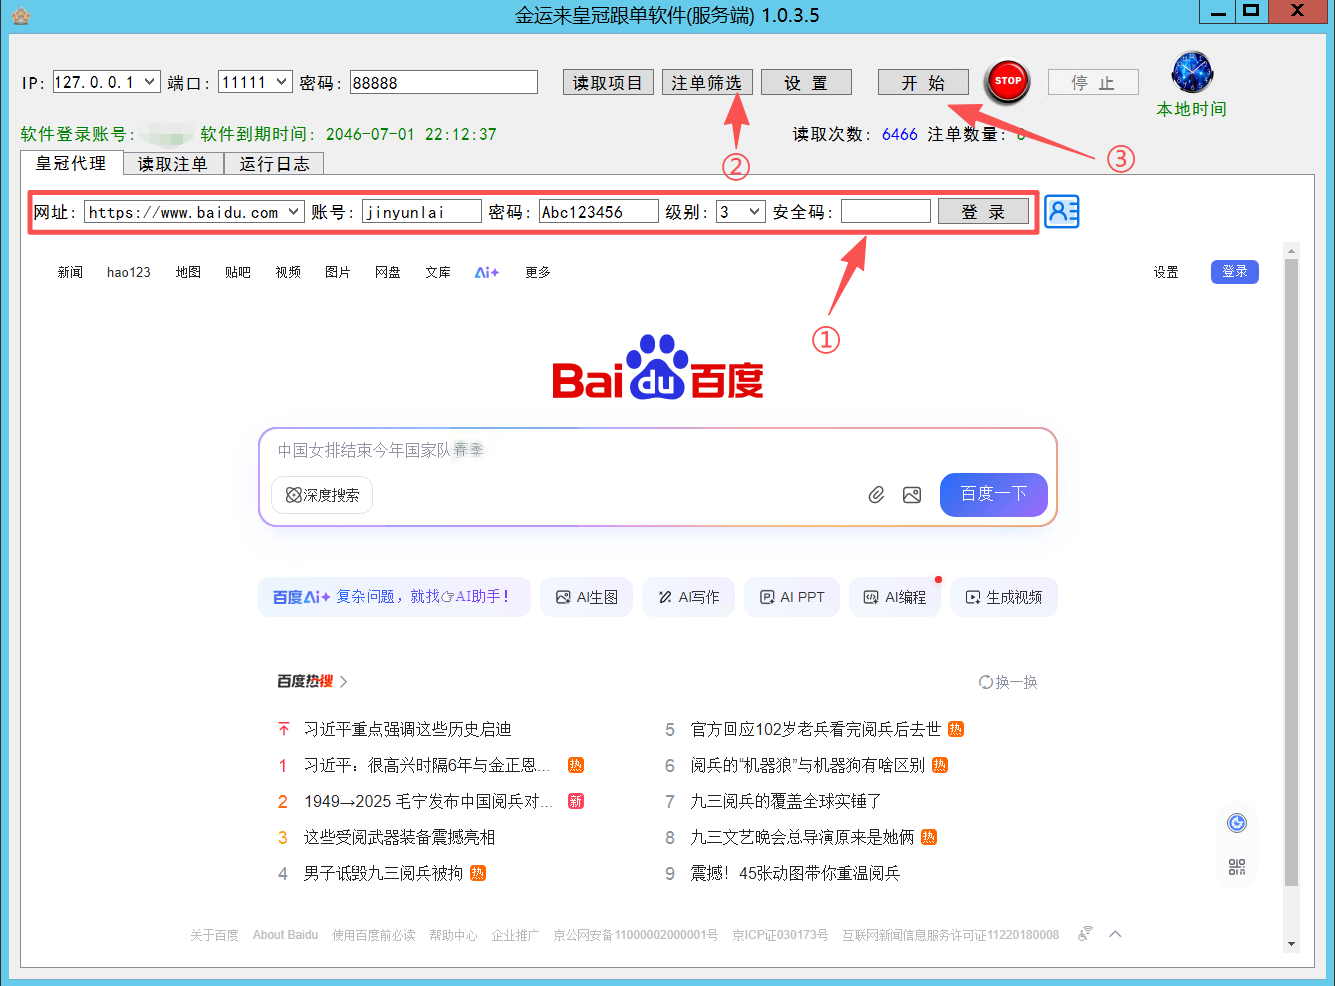The width and height of the screenshot is (1335, 986).
Task: Click the 注单筛选 button
Action: [707, 82]
